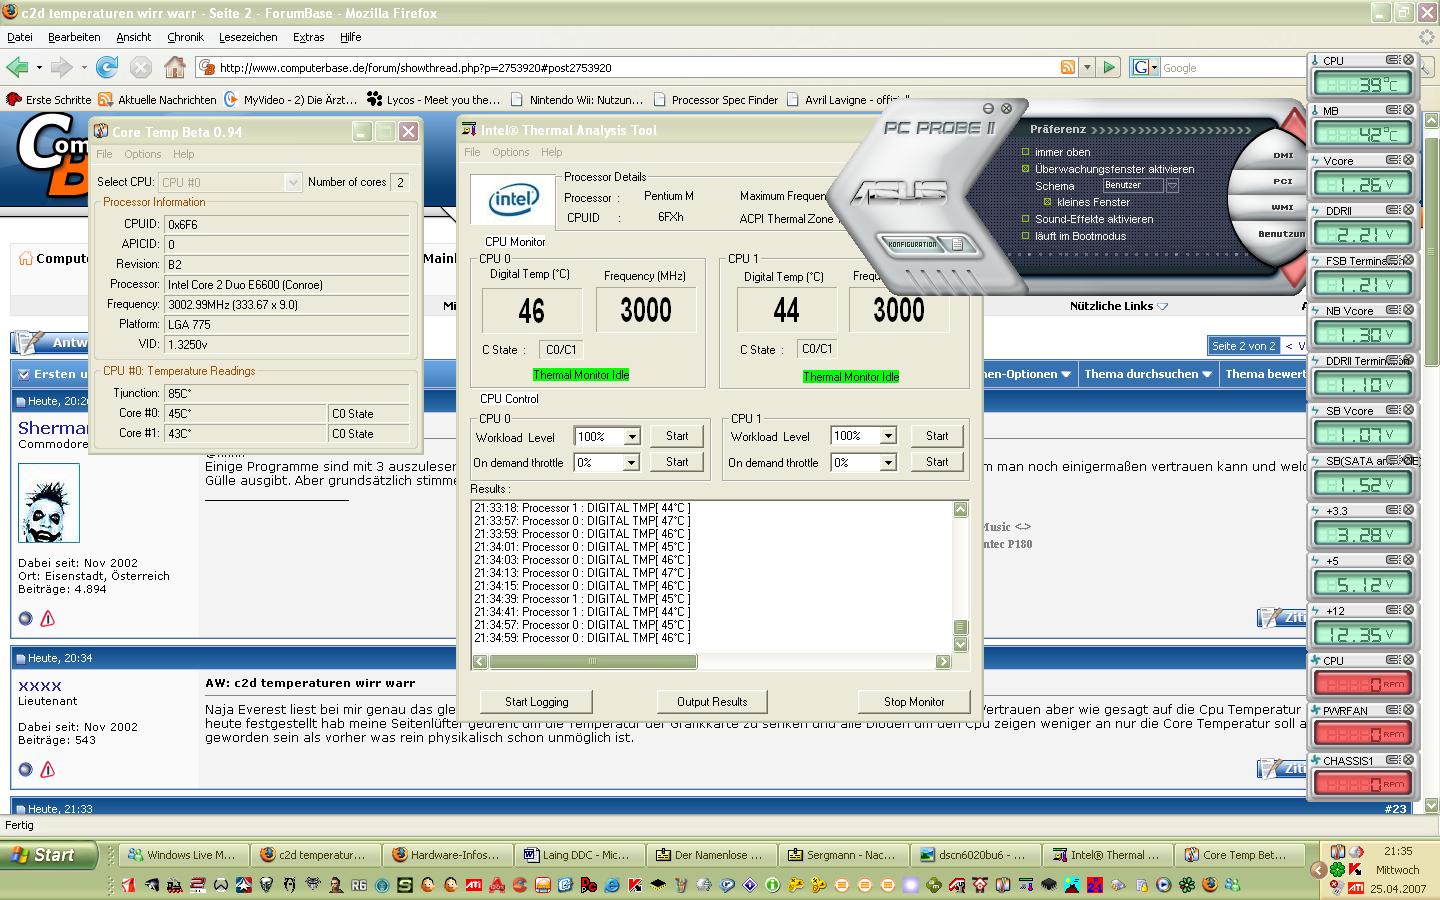Click the upper red arrow in PC Probe

click(x=1296, y=125)
